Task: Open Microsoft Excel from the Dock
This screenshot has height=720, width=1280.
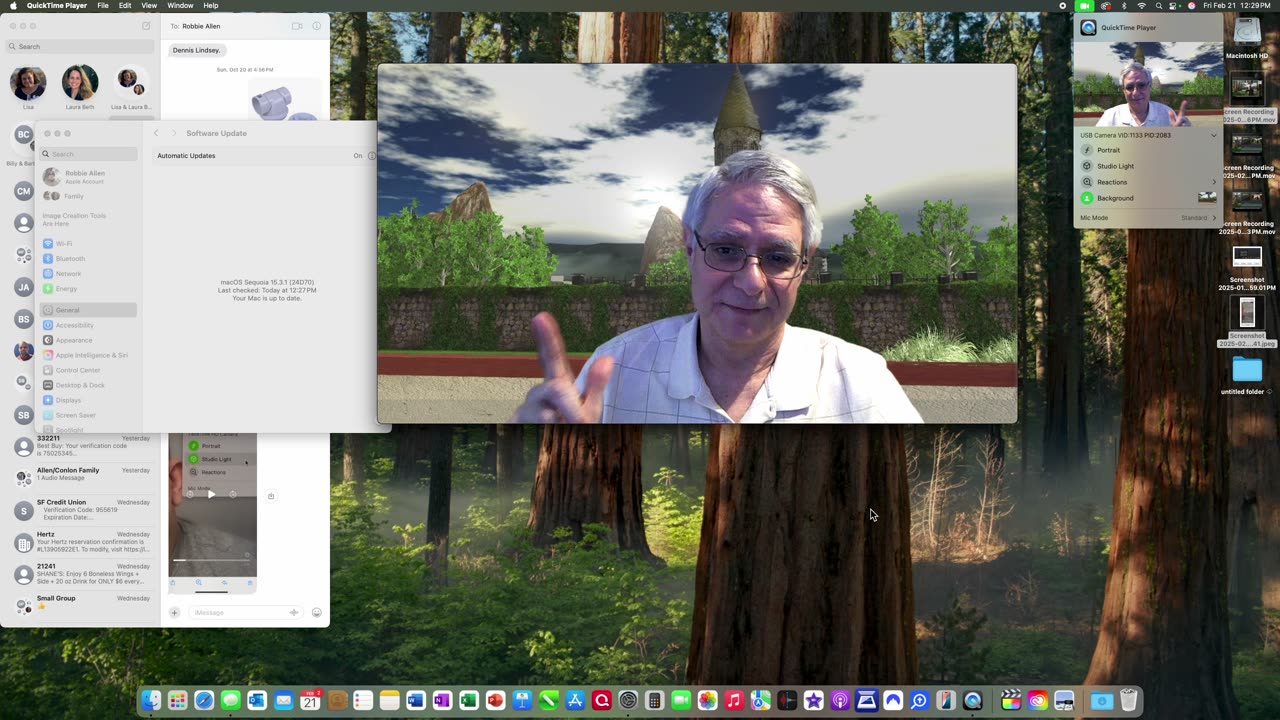Action: (469, 701)
